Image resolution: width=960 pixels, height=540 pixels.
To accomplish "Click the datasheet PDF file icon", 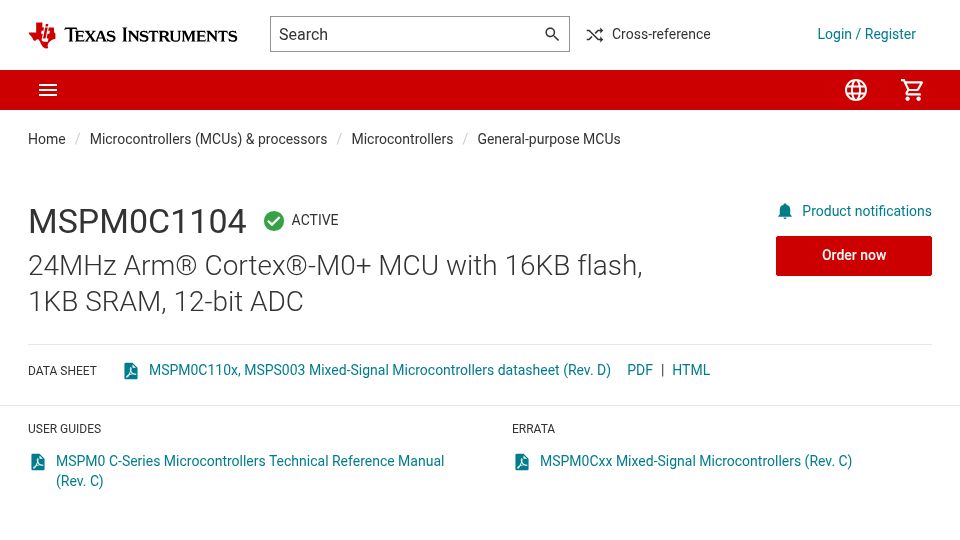I will (x=130, y=371).
